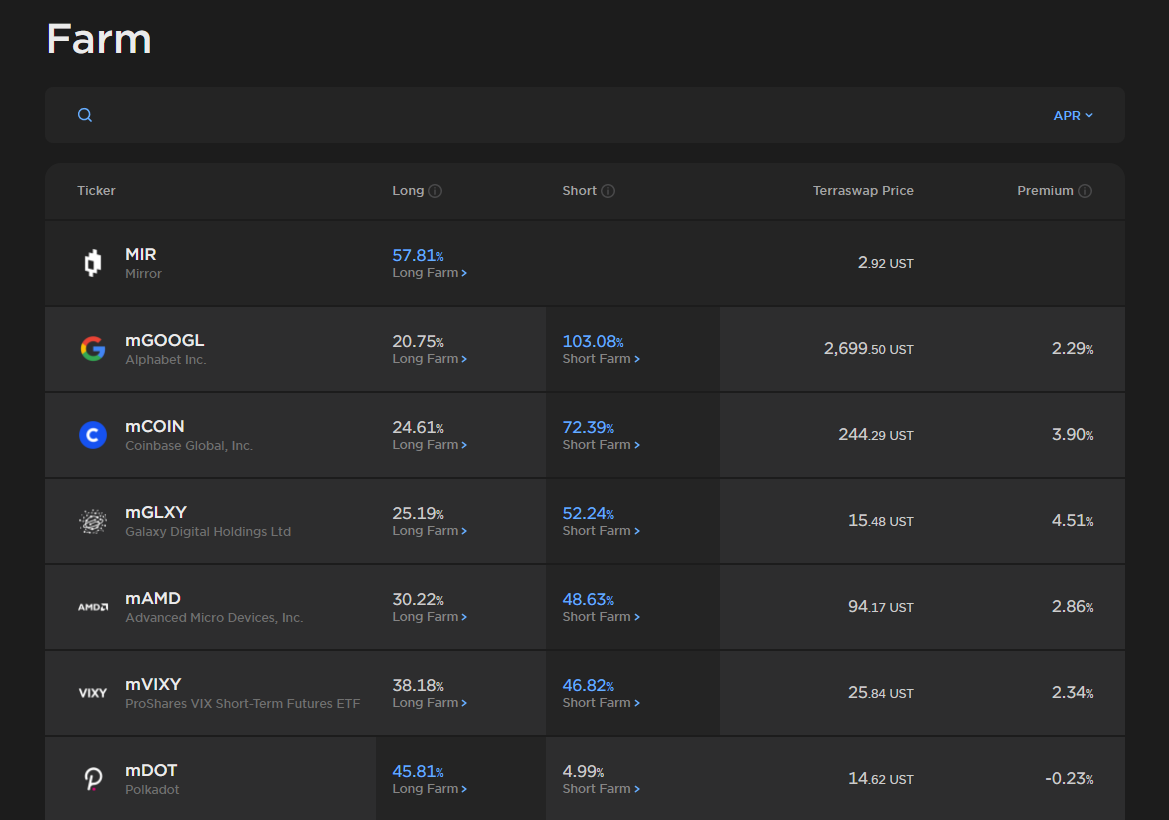Click the 20.75% long APR value
The image size is (1169, 820).
tap(418, 341)
